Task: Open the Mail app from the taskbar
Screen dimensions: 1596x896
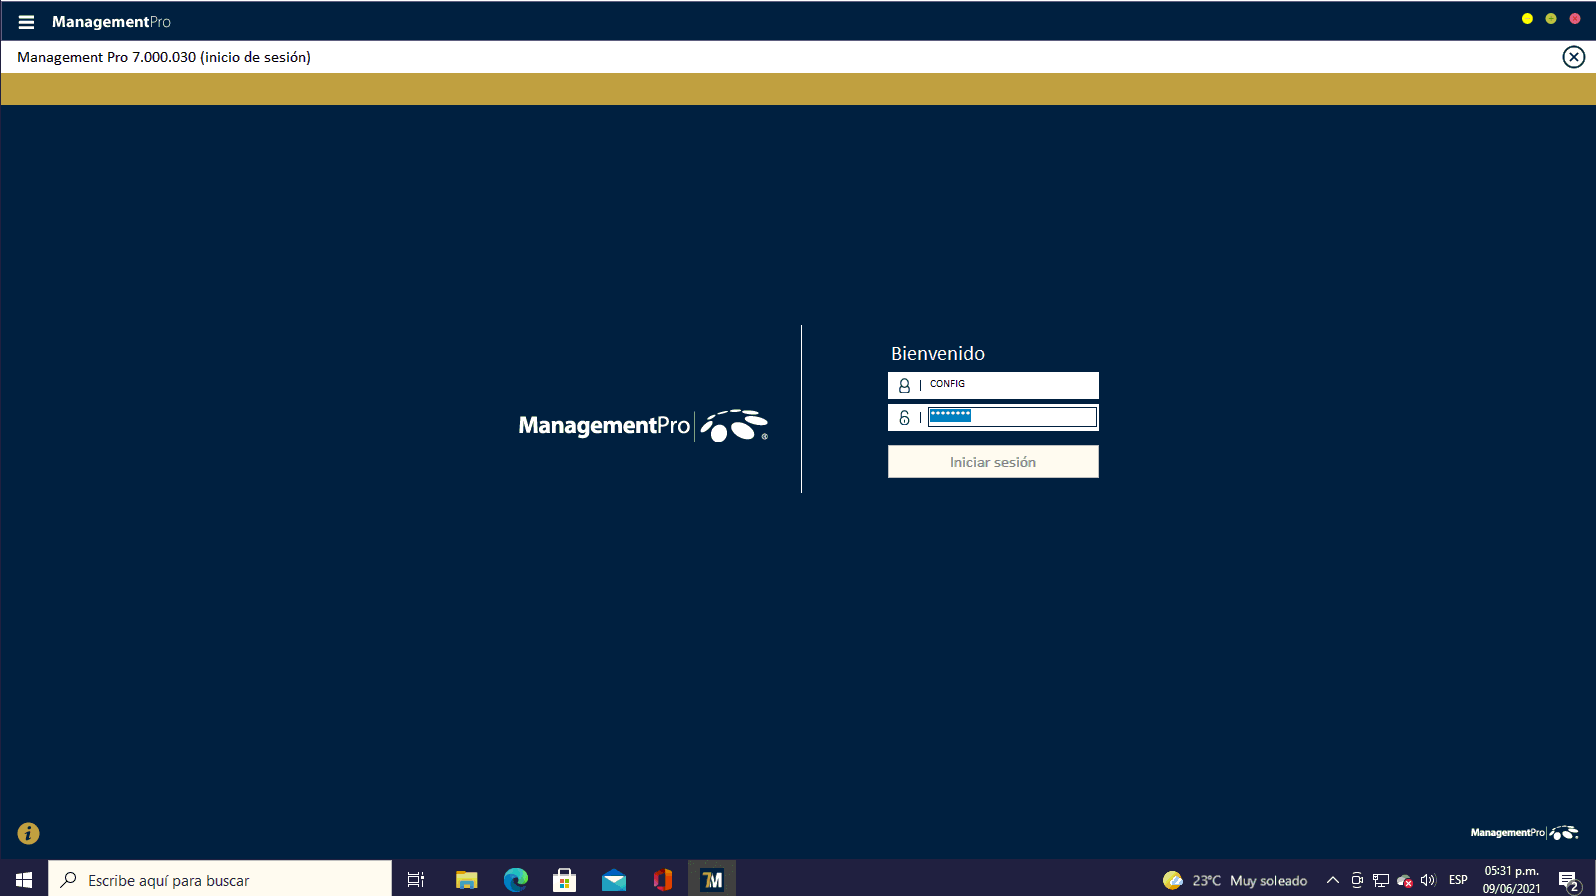Action: click(614, 880)
